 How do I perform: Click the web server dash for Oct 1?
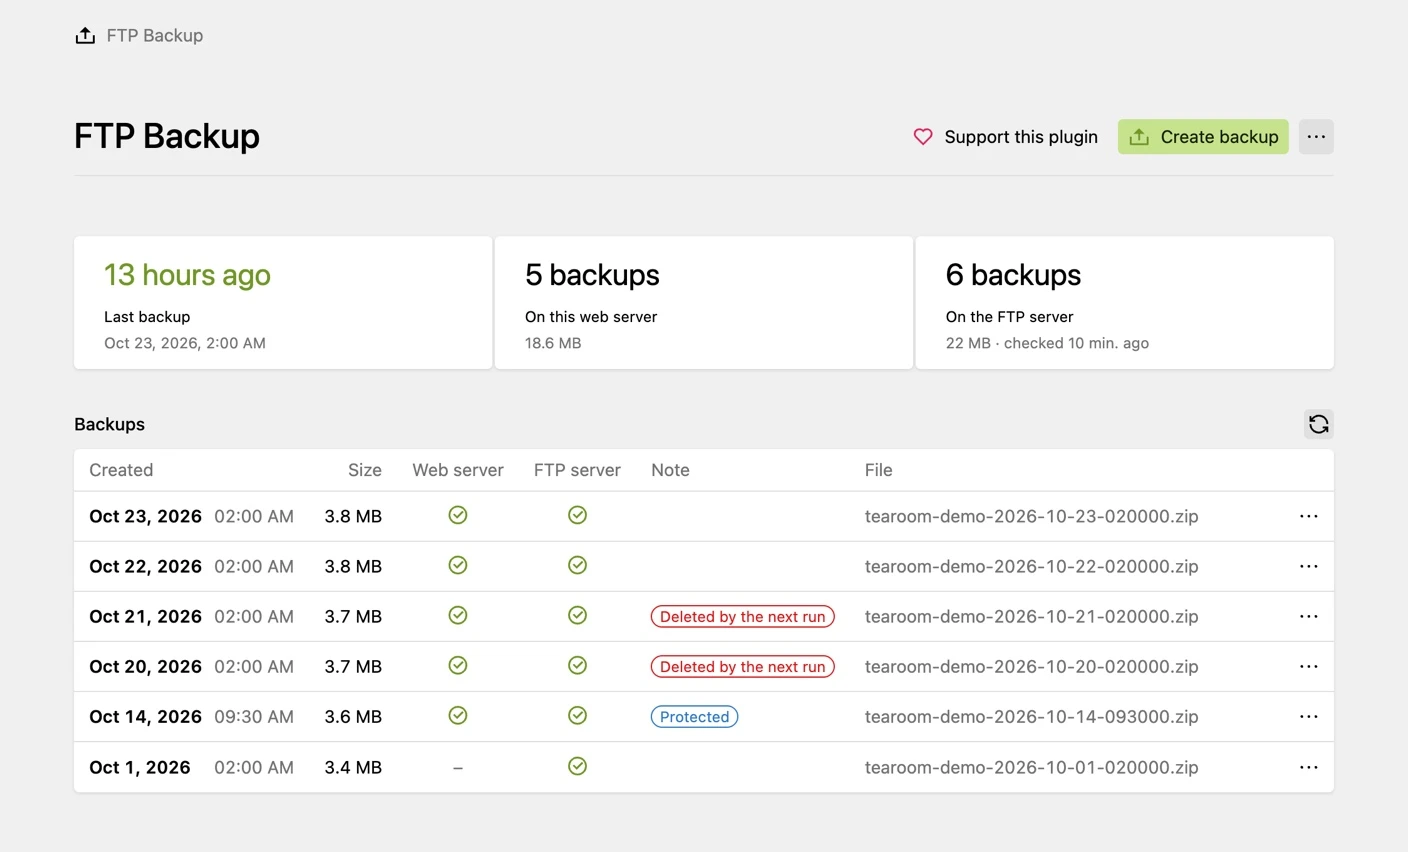(x=458, y=768)
